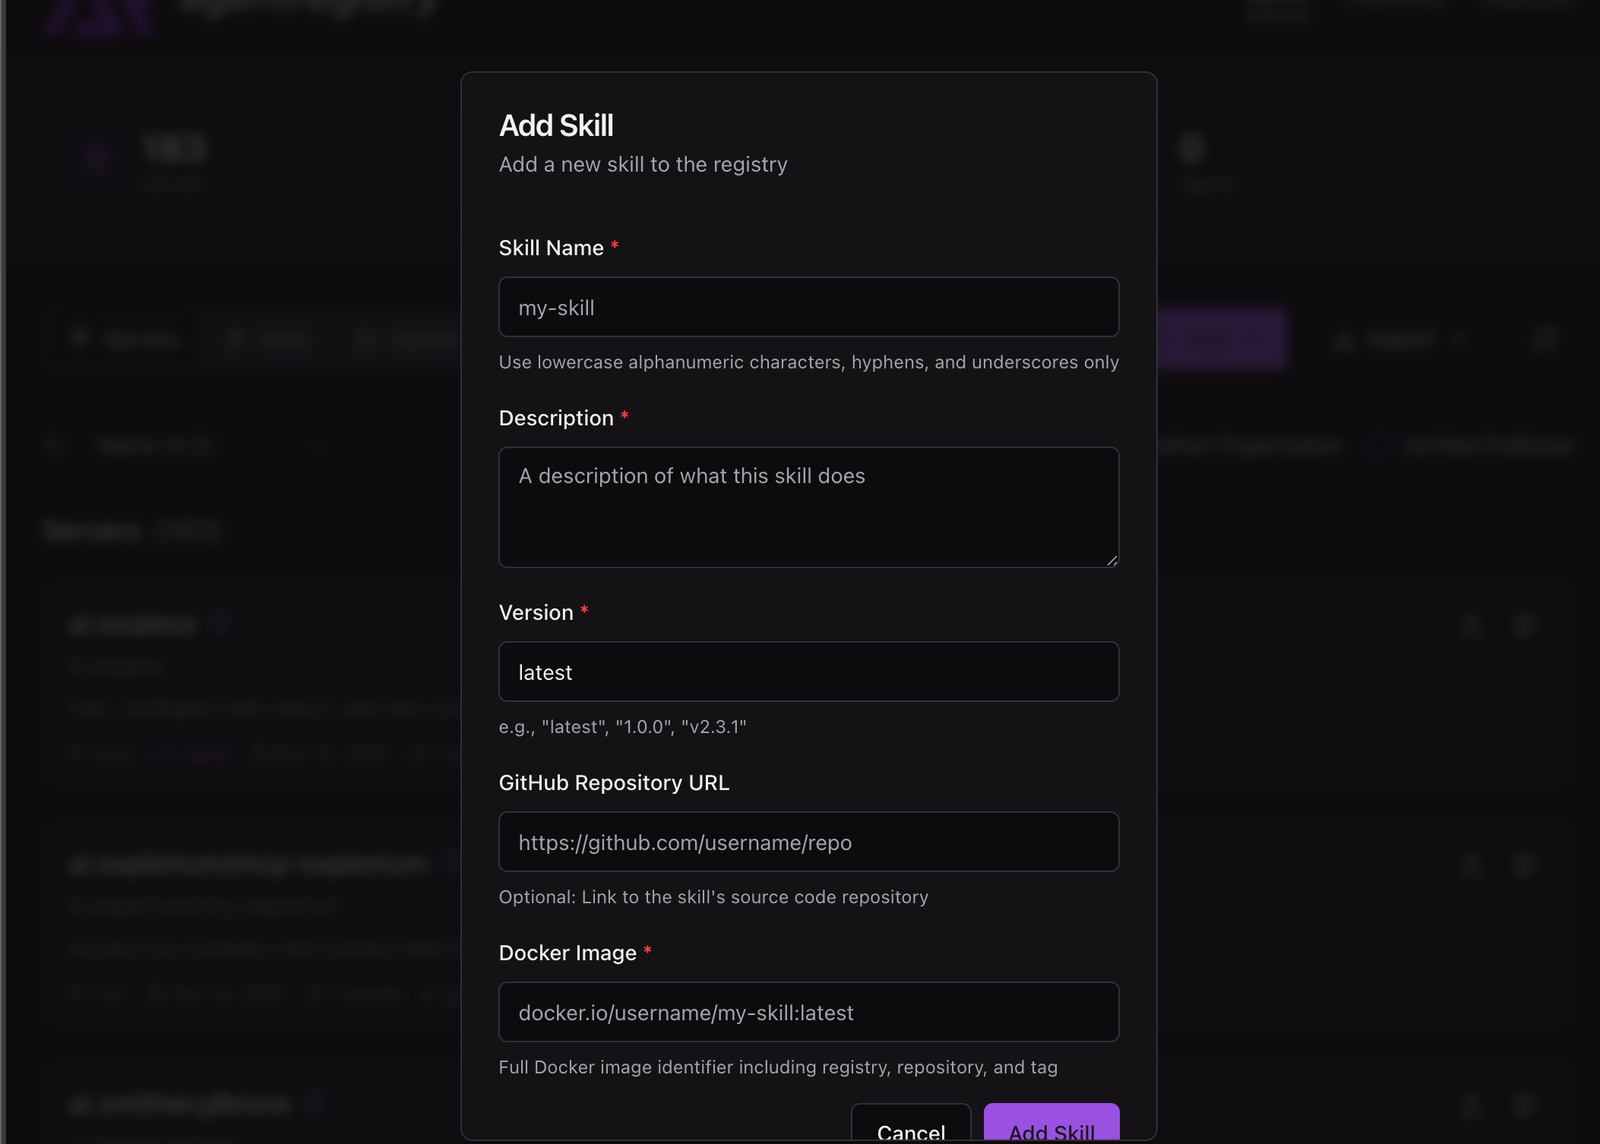Viewport: 1600px width, 1144px height.
Task: Select the blurred Servers tab behind dialog
Action: [x=126, y=340]
